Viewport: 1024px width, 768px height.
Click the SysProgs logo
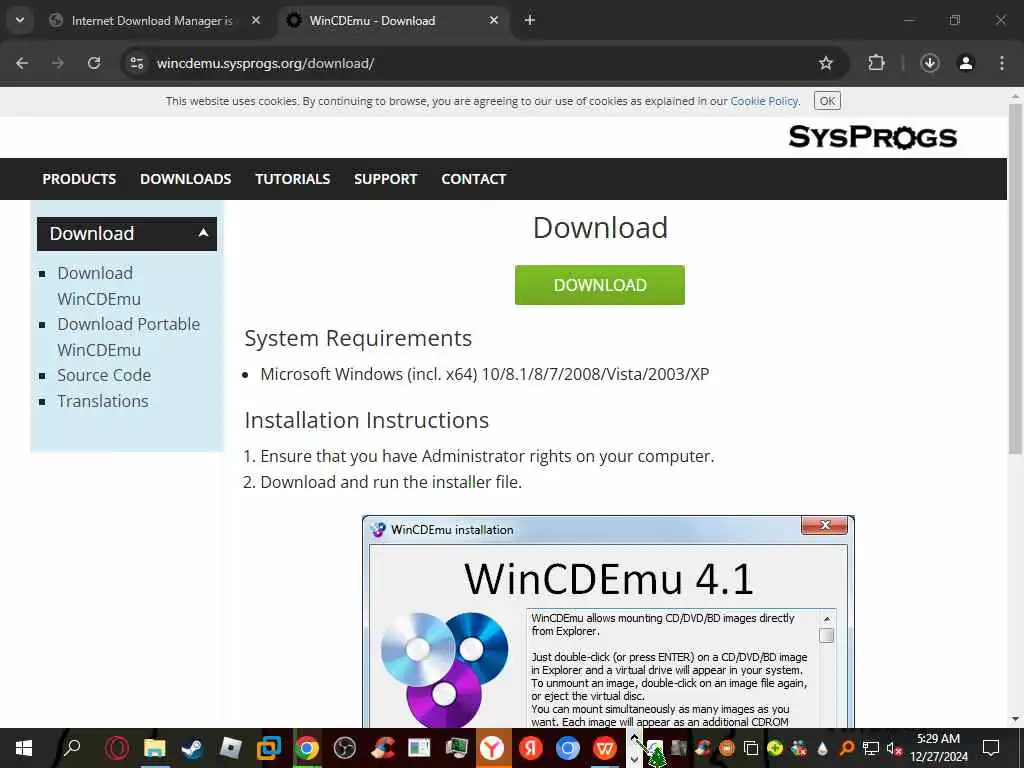872,137
